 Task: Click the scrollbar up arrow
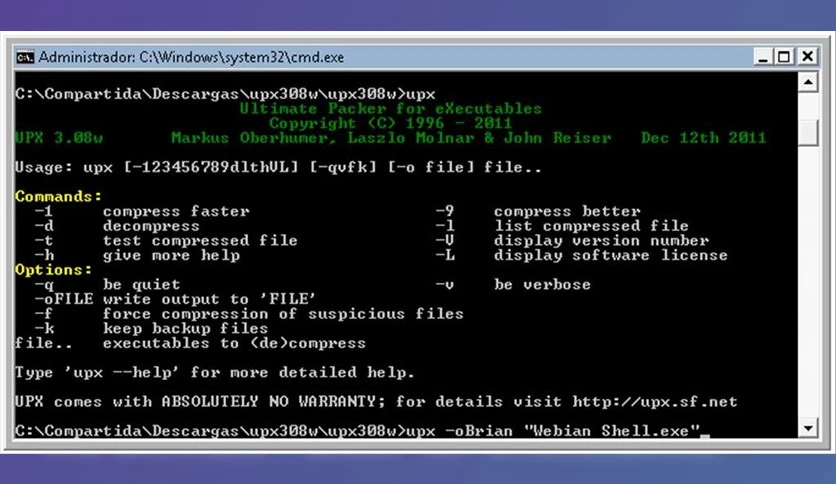(808, 83)
